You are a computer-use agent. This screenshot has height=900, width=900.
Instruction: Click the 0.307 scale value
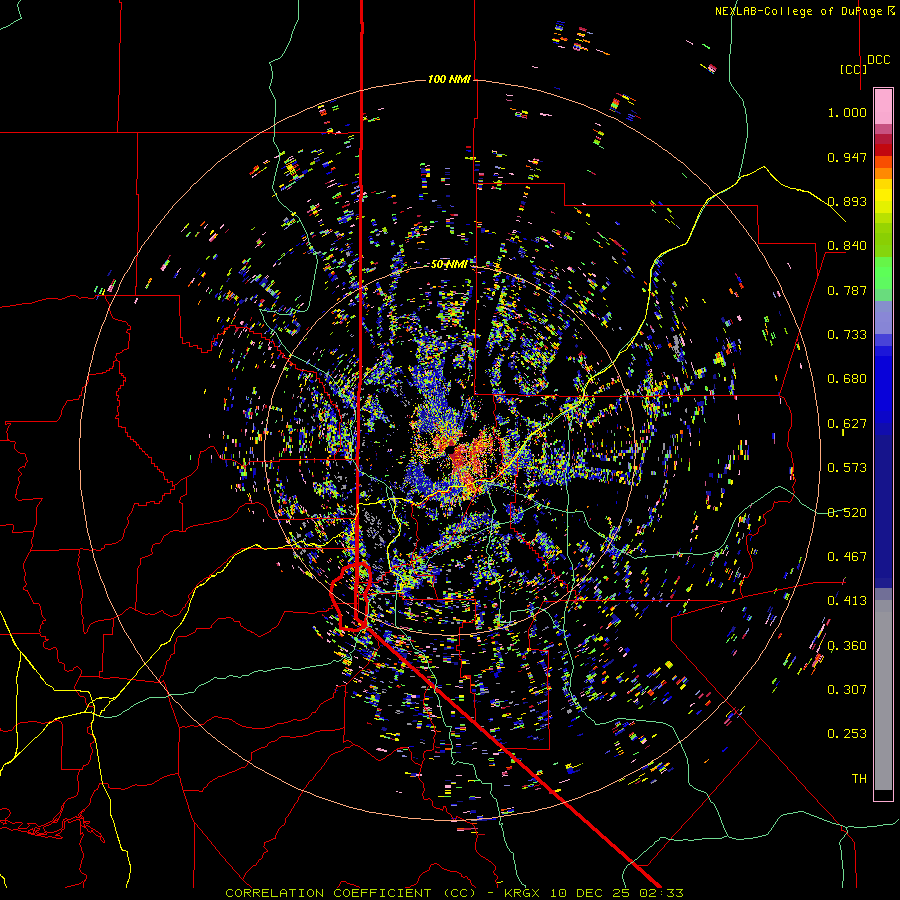pyautogui.click(x=847, y=690)
